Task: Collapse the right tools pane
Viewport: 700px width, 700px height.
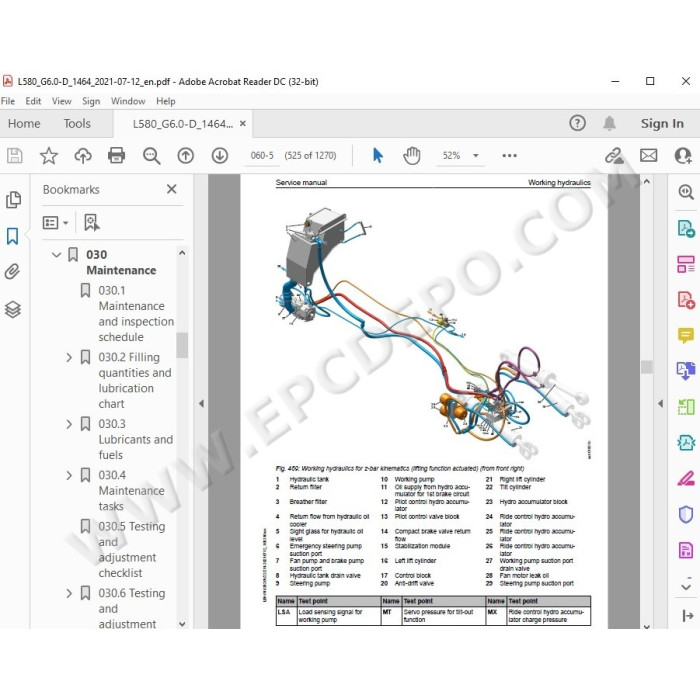Action: pyautogui.click(x=688, y=616)
